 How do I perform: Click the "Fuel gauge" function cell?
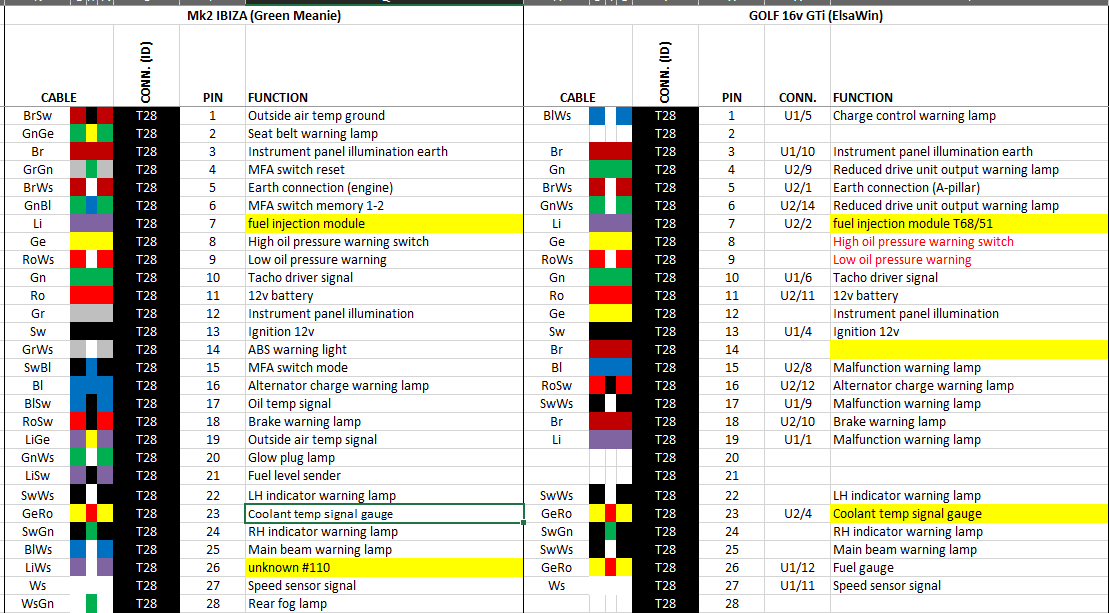[970, 568]
